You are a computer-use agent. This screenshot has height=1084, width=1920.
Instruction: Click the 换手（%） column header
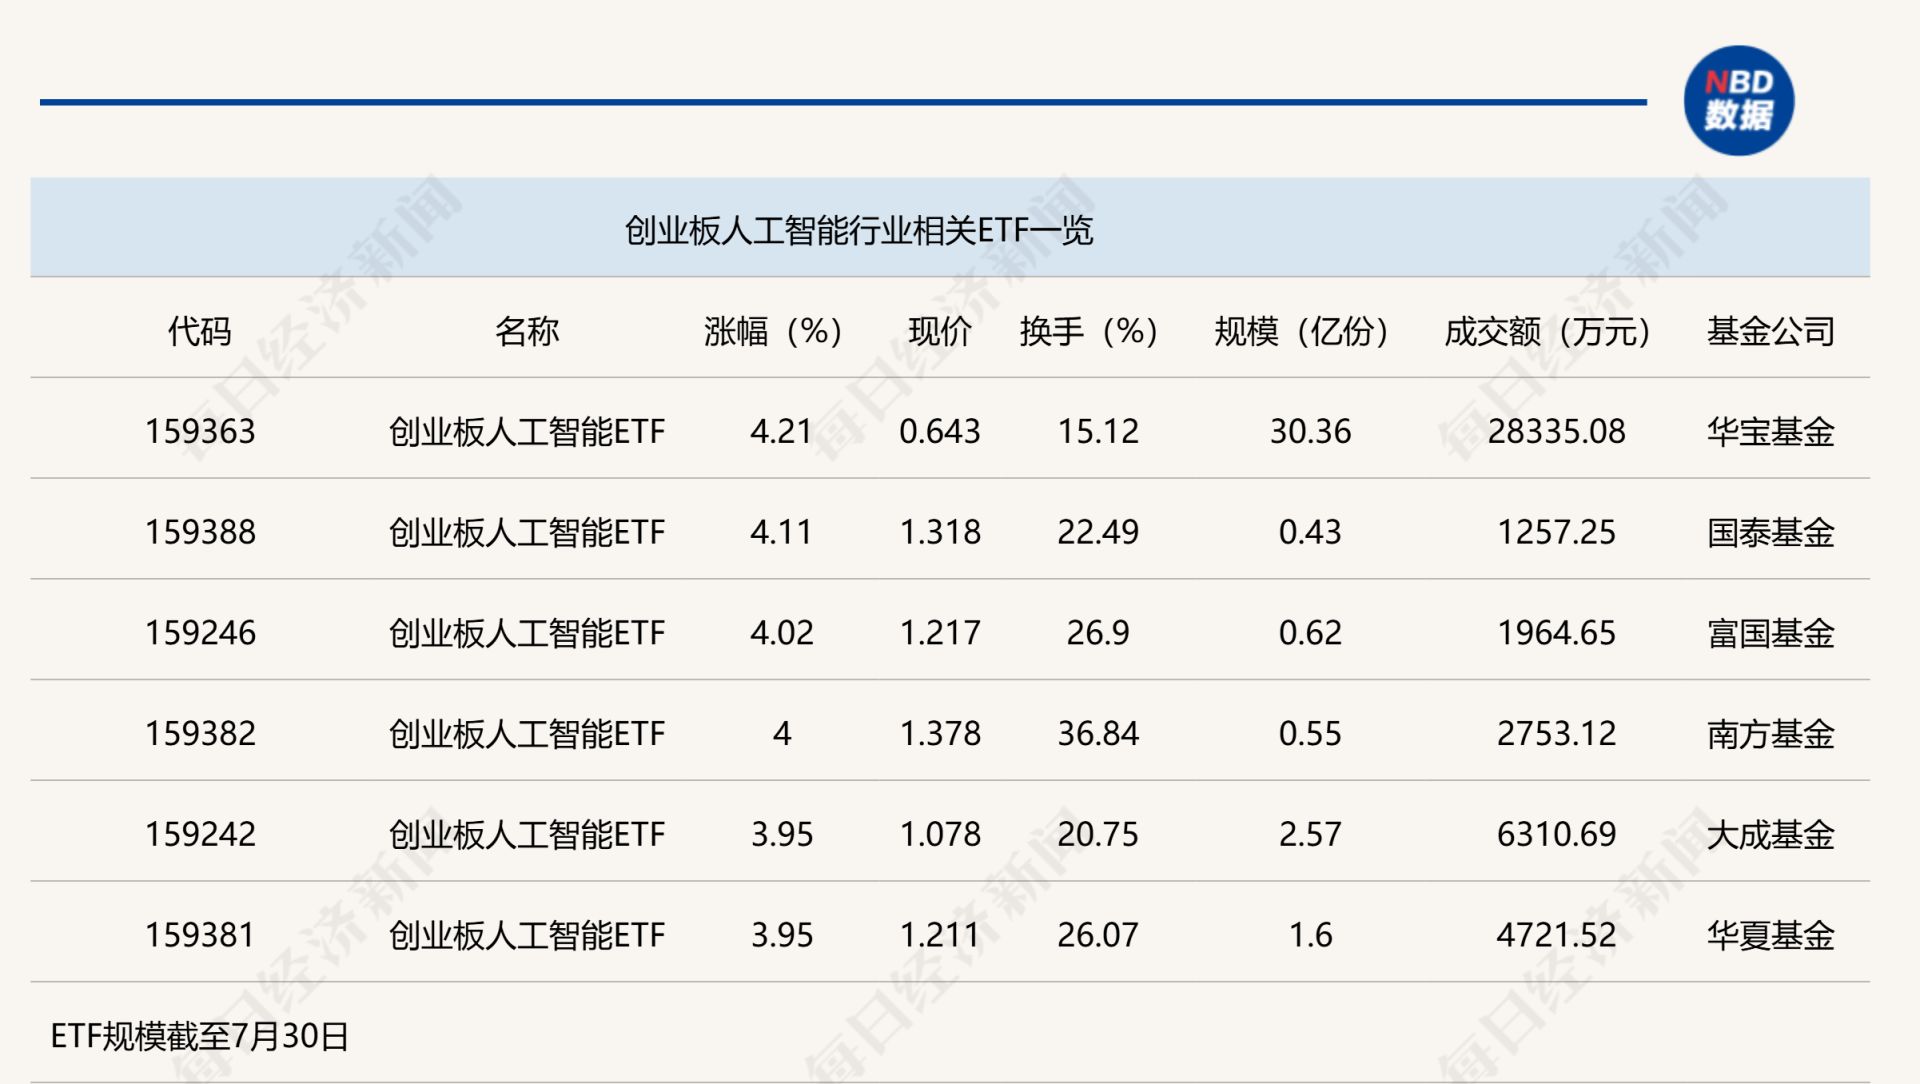(1088, 331)
